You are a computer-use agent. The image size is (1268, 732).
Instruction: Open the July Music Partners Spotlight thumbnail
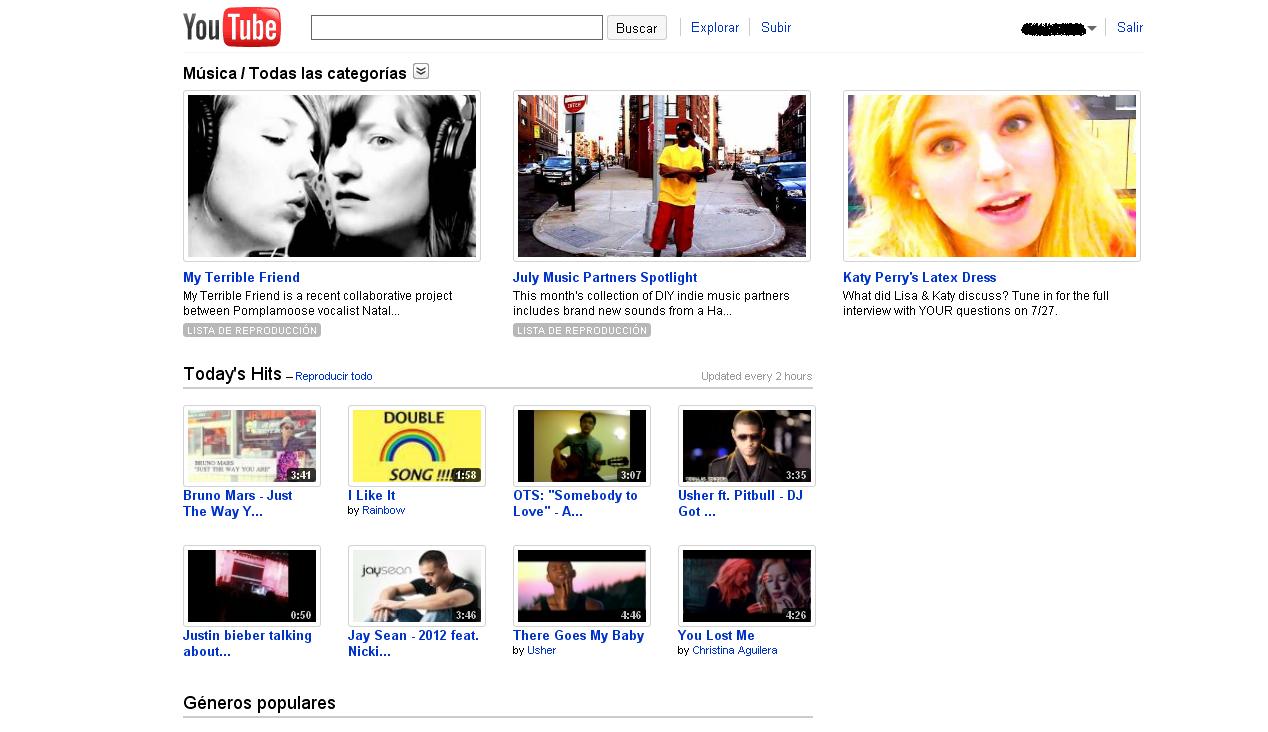[662, 176]
